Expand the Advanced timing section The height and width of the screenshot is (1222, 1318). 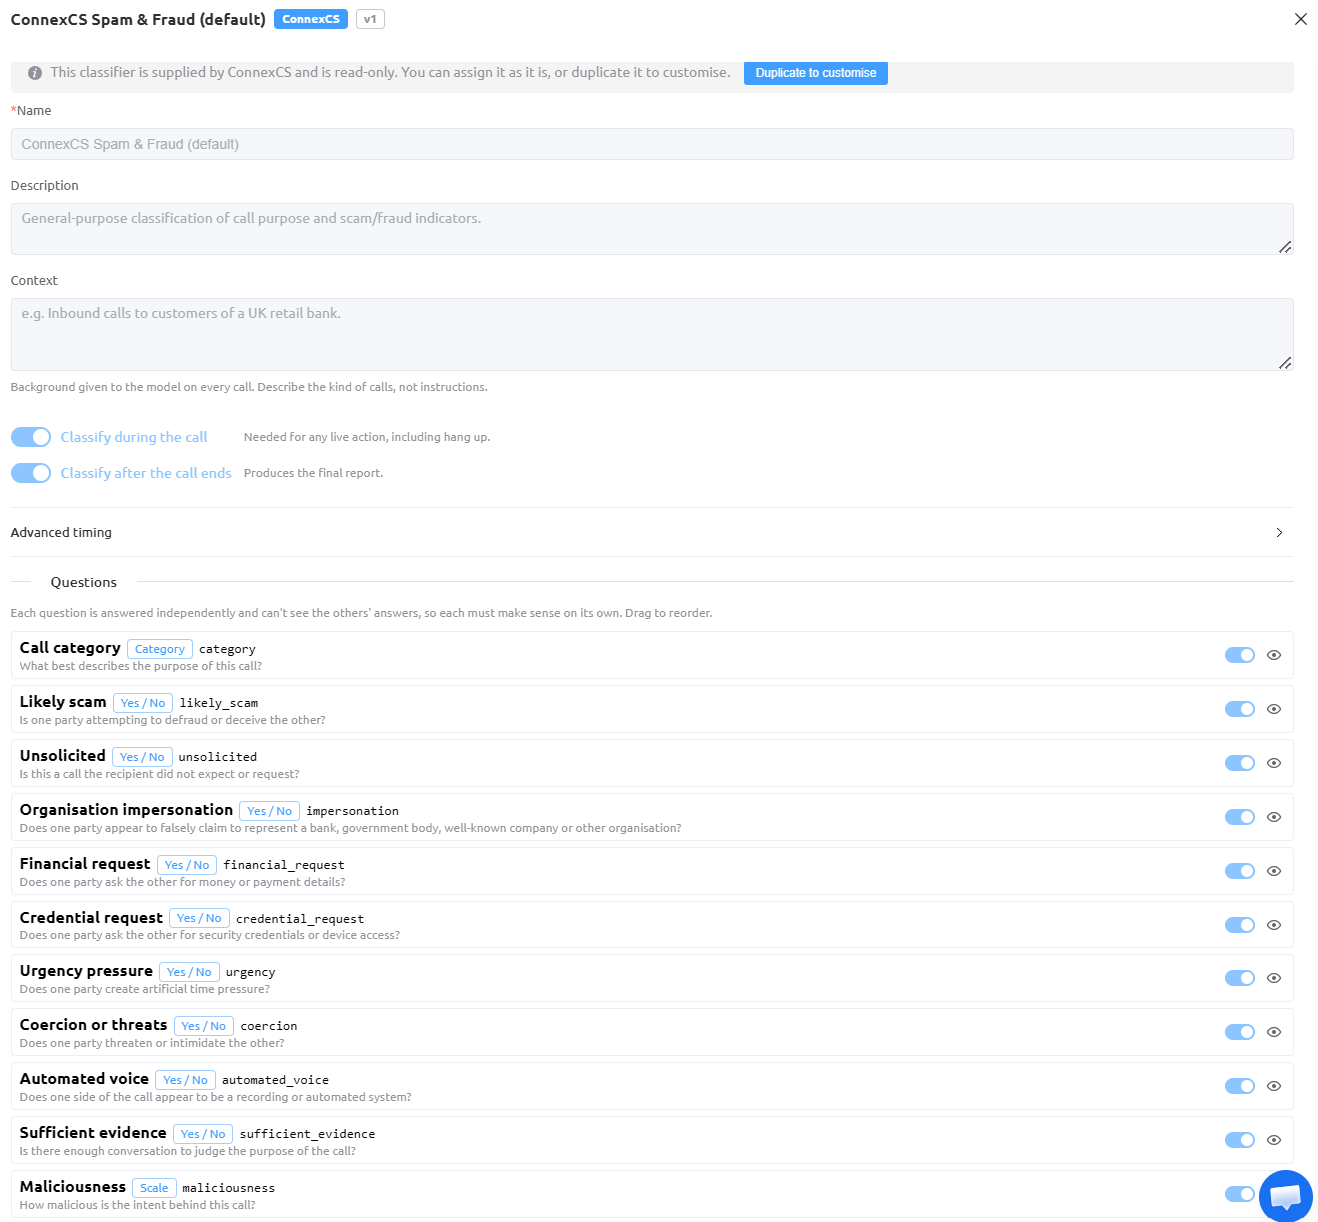click(652, 532)
